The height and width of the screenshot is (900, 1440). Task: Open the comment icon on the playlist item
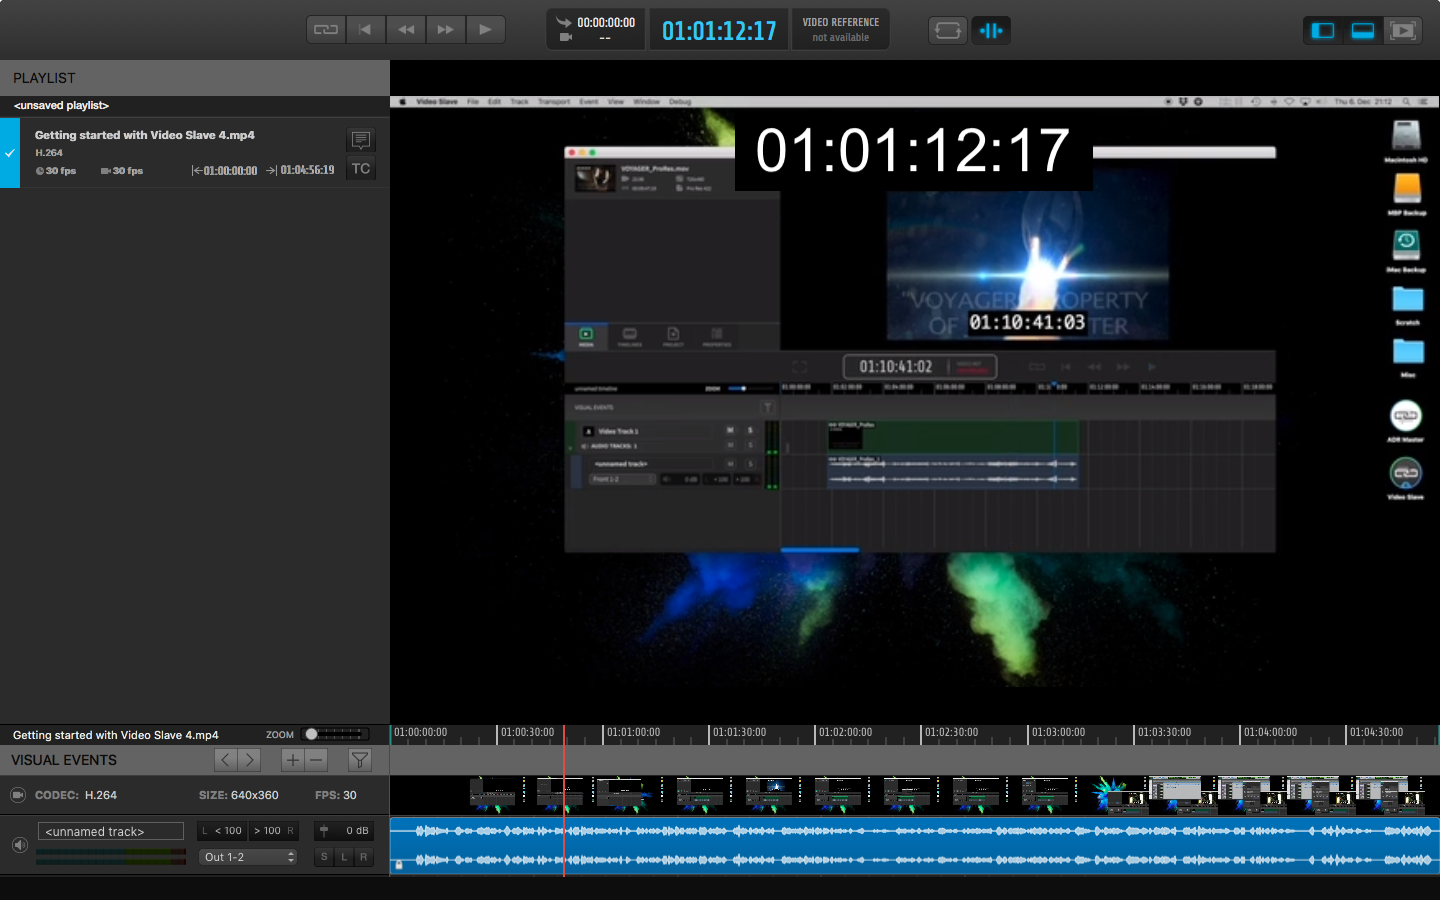tap(361, 140)
